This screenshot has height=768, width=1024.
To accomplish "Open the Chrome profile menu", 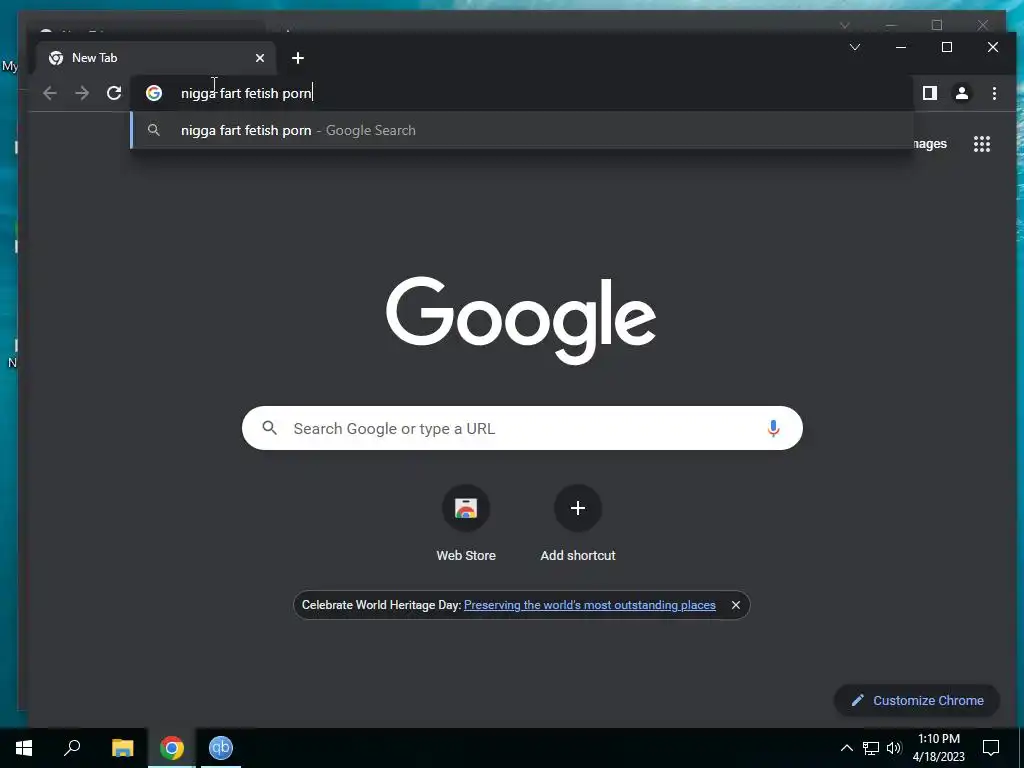I will coord(962,93).
